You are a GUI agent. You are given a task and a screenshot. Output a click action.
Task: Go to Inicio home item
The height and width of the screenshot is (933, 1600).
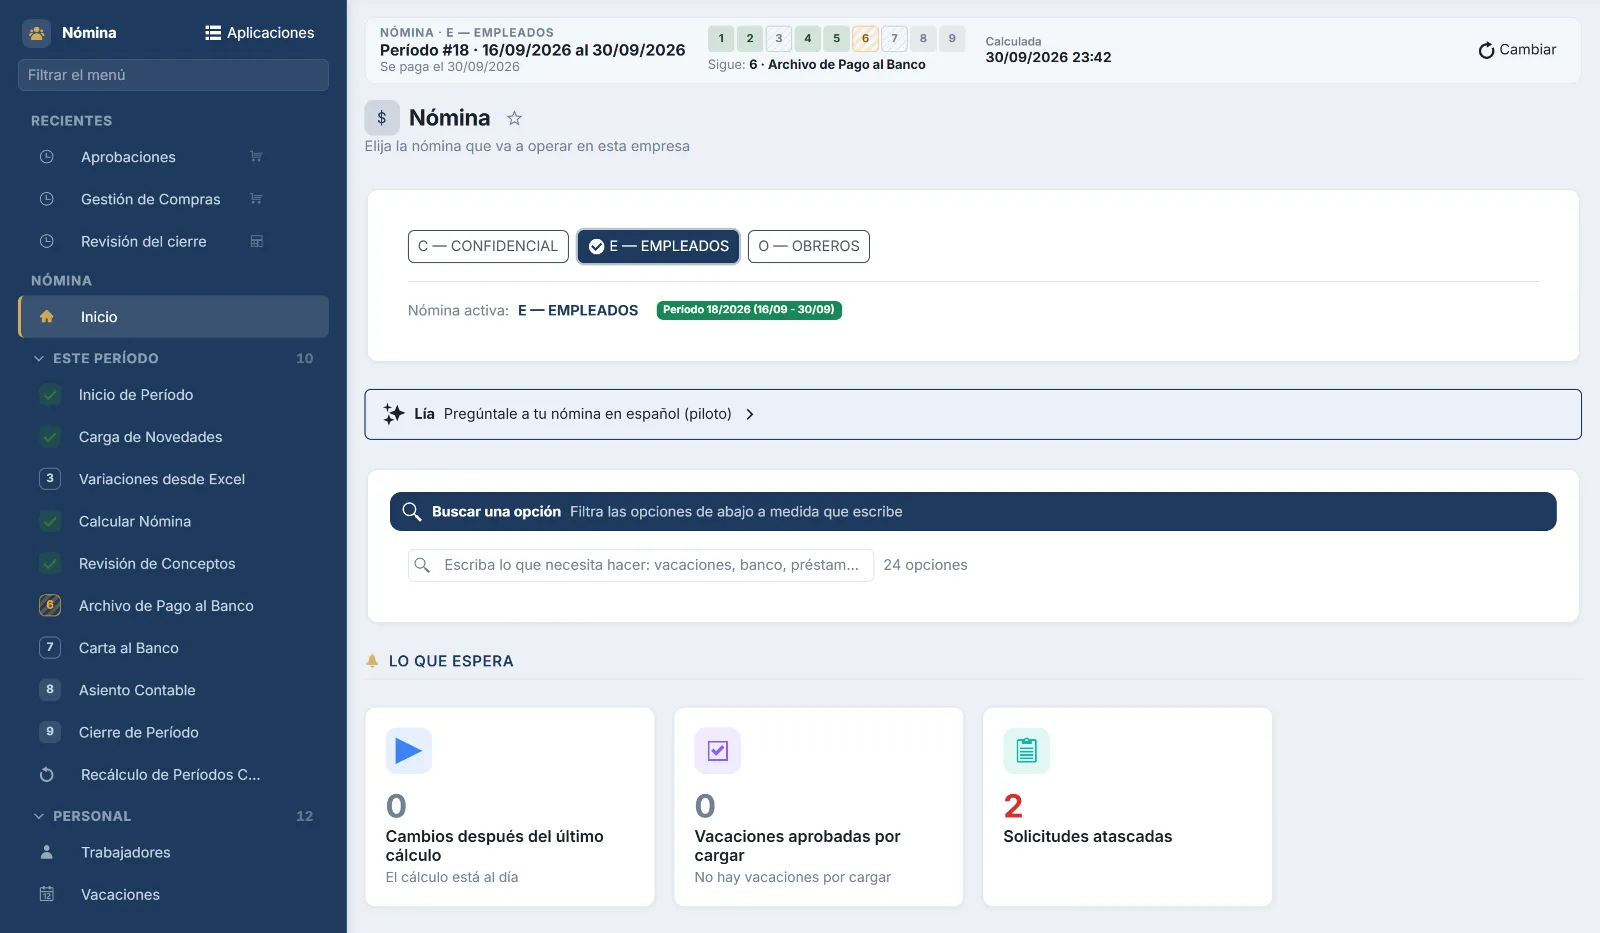174,317
